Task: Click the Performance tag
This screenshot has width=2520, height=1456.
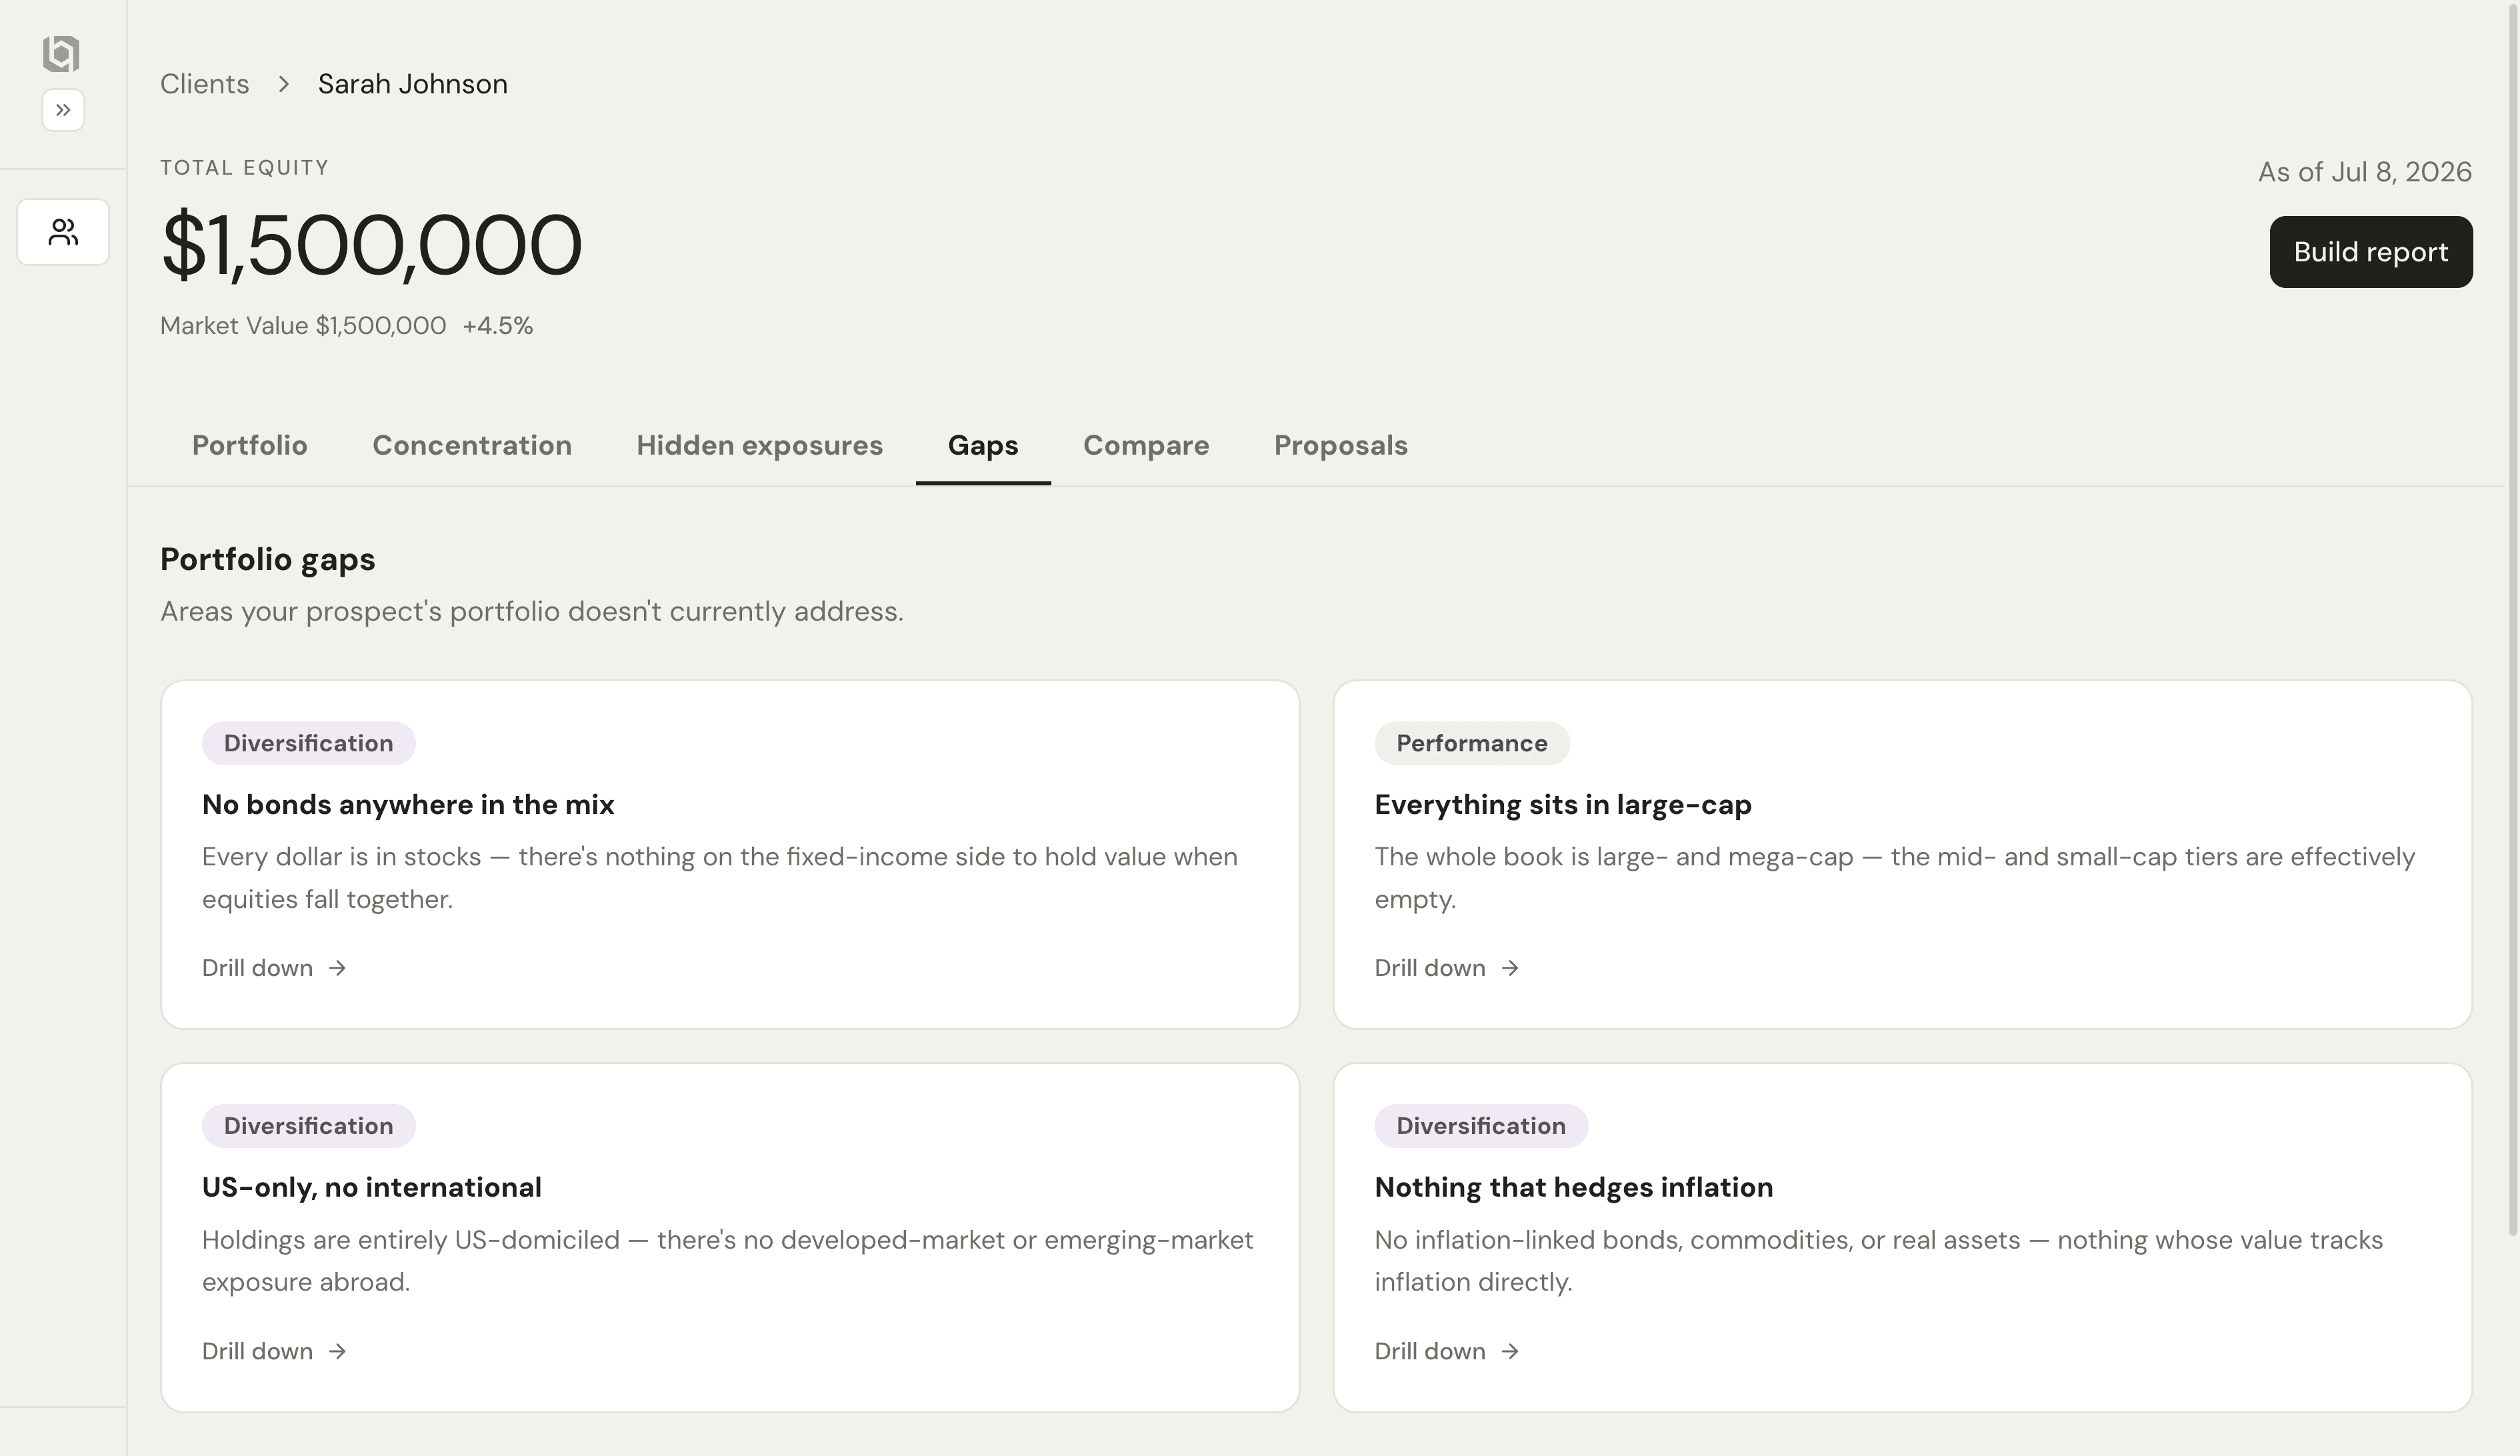Action: (1472, 743)
